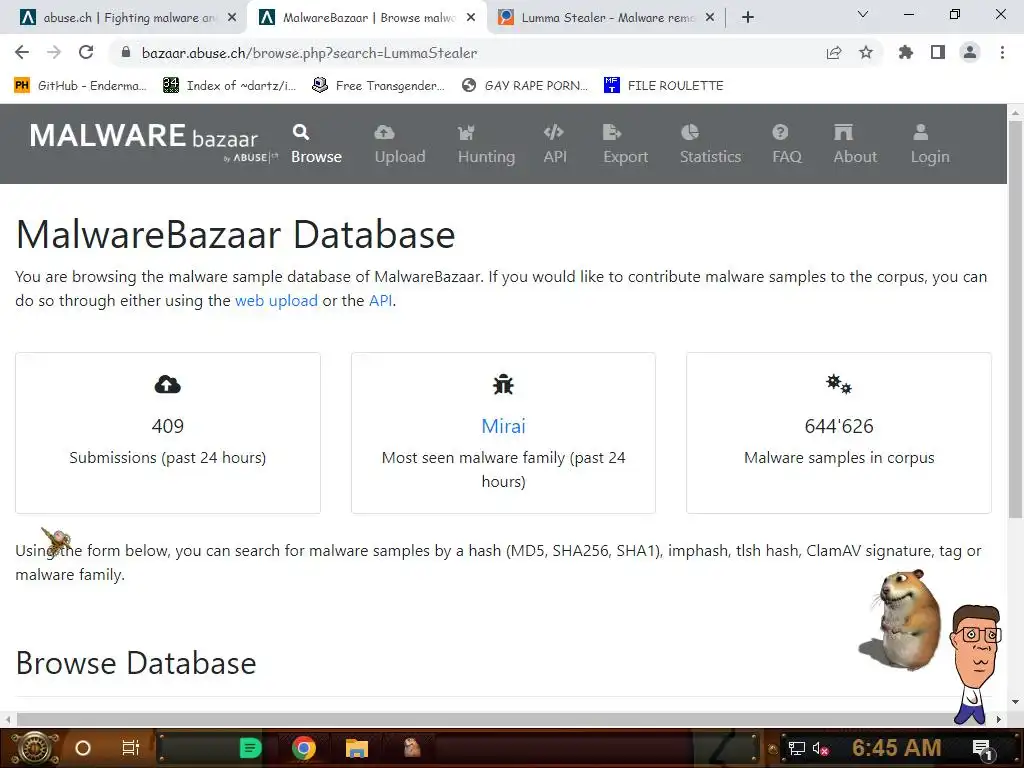Screen dimensions: 1024x768
Task: Open the Mirai malware family link
Action: pos(504,426)
